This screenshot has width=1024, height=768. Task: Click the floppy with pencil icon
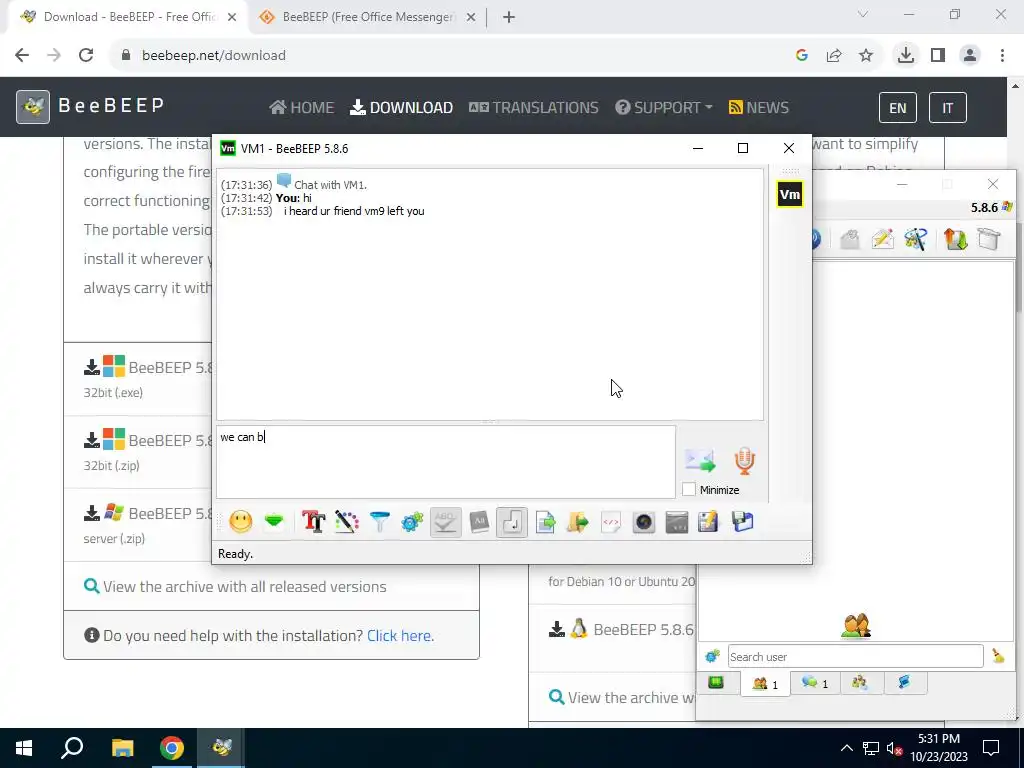click(708, 522)
